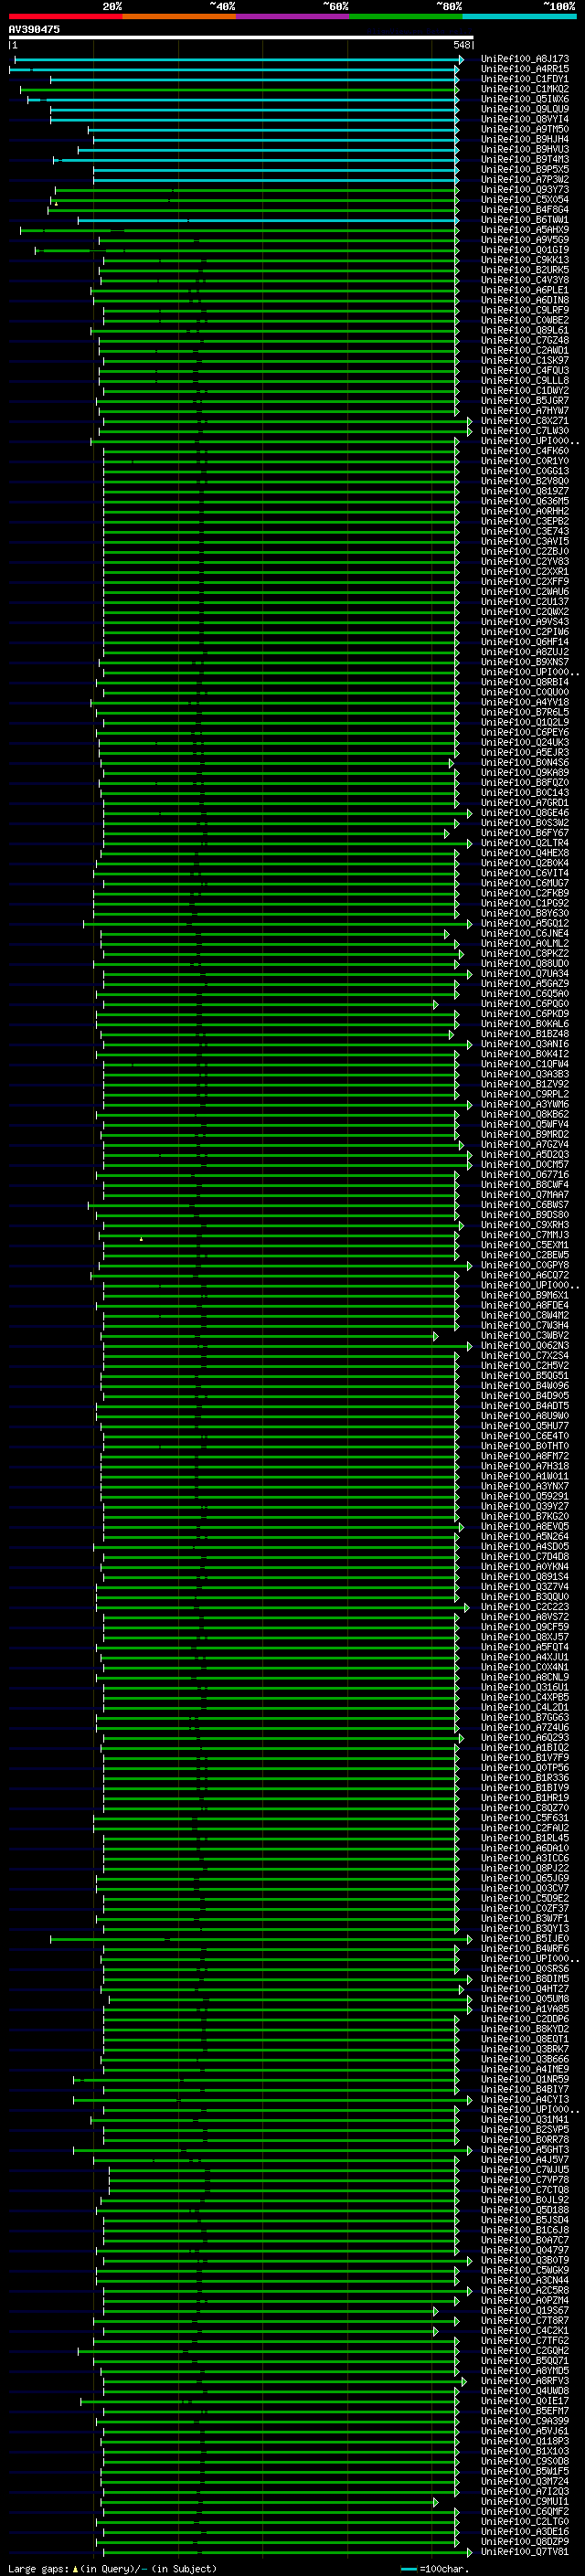The height and width of the screenshot is (2576, 585).
Task: Select the UniRef100_C7D4D8 label
Action: 525,1556
